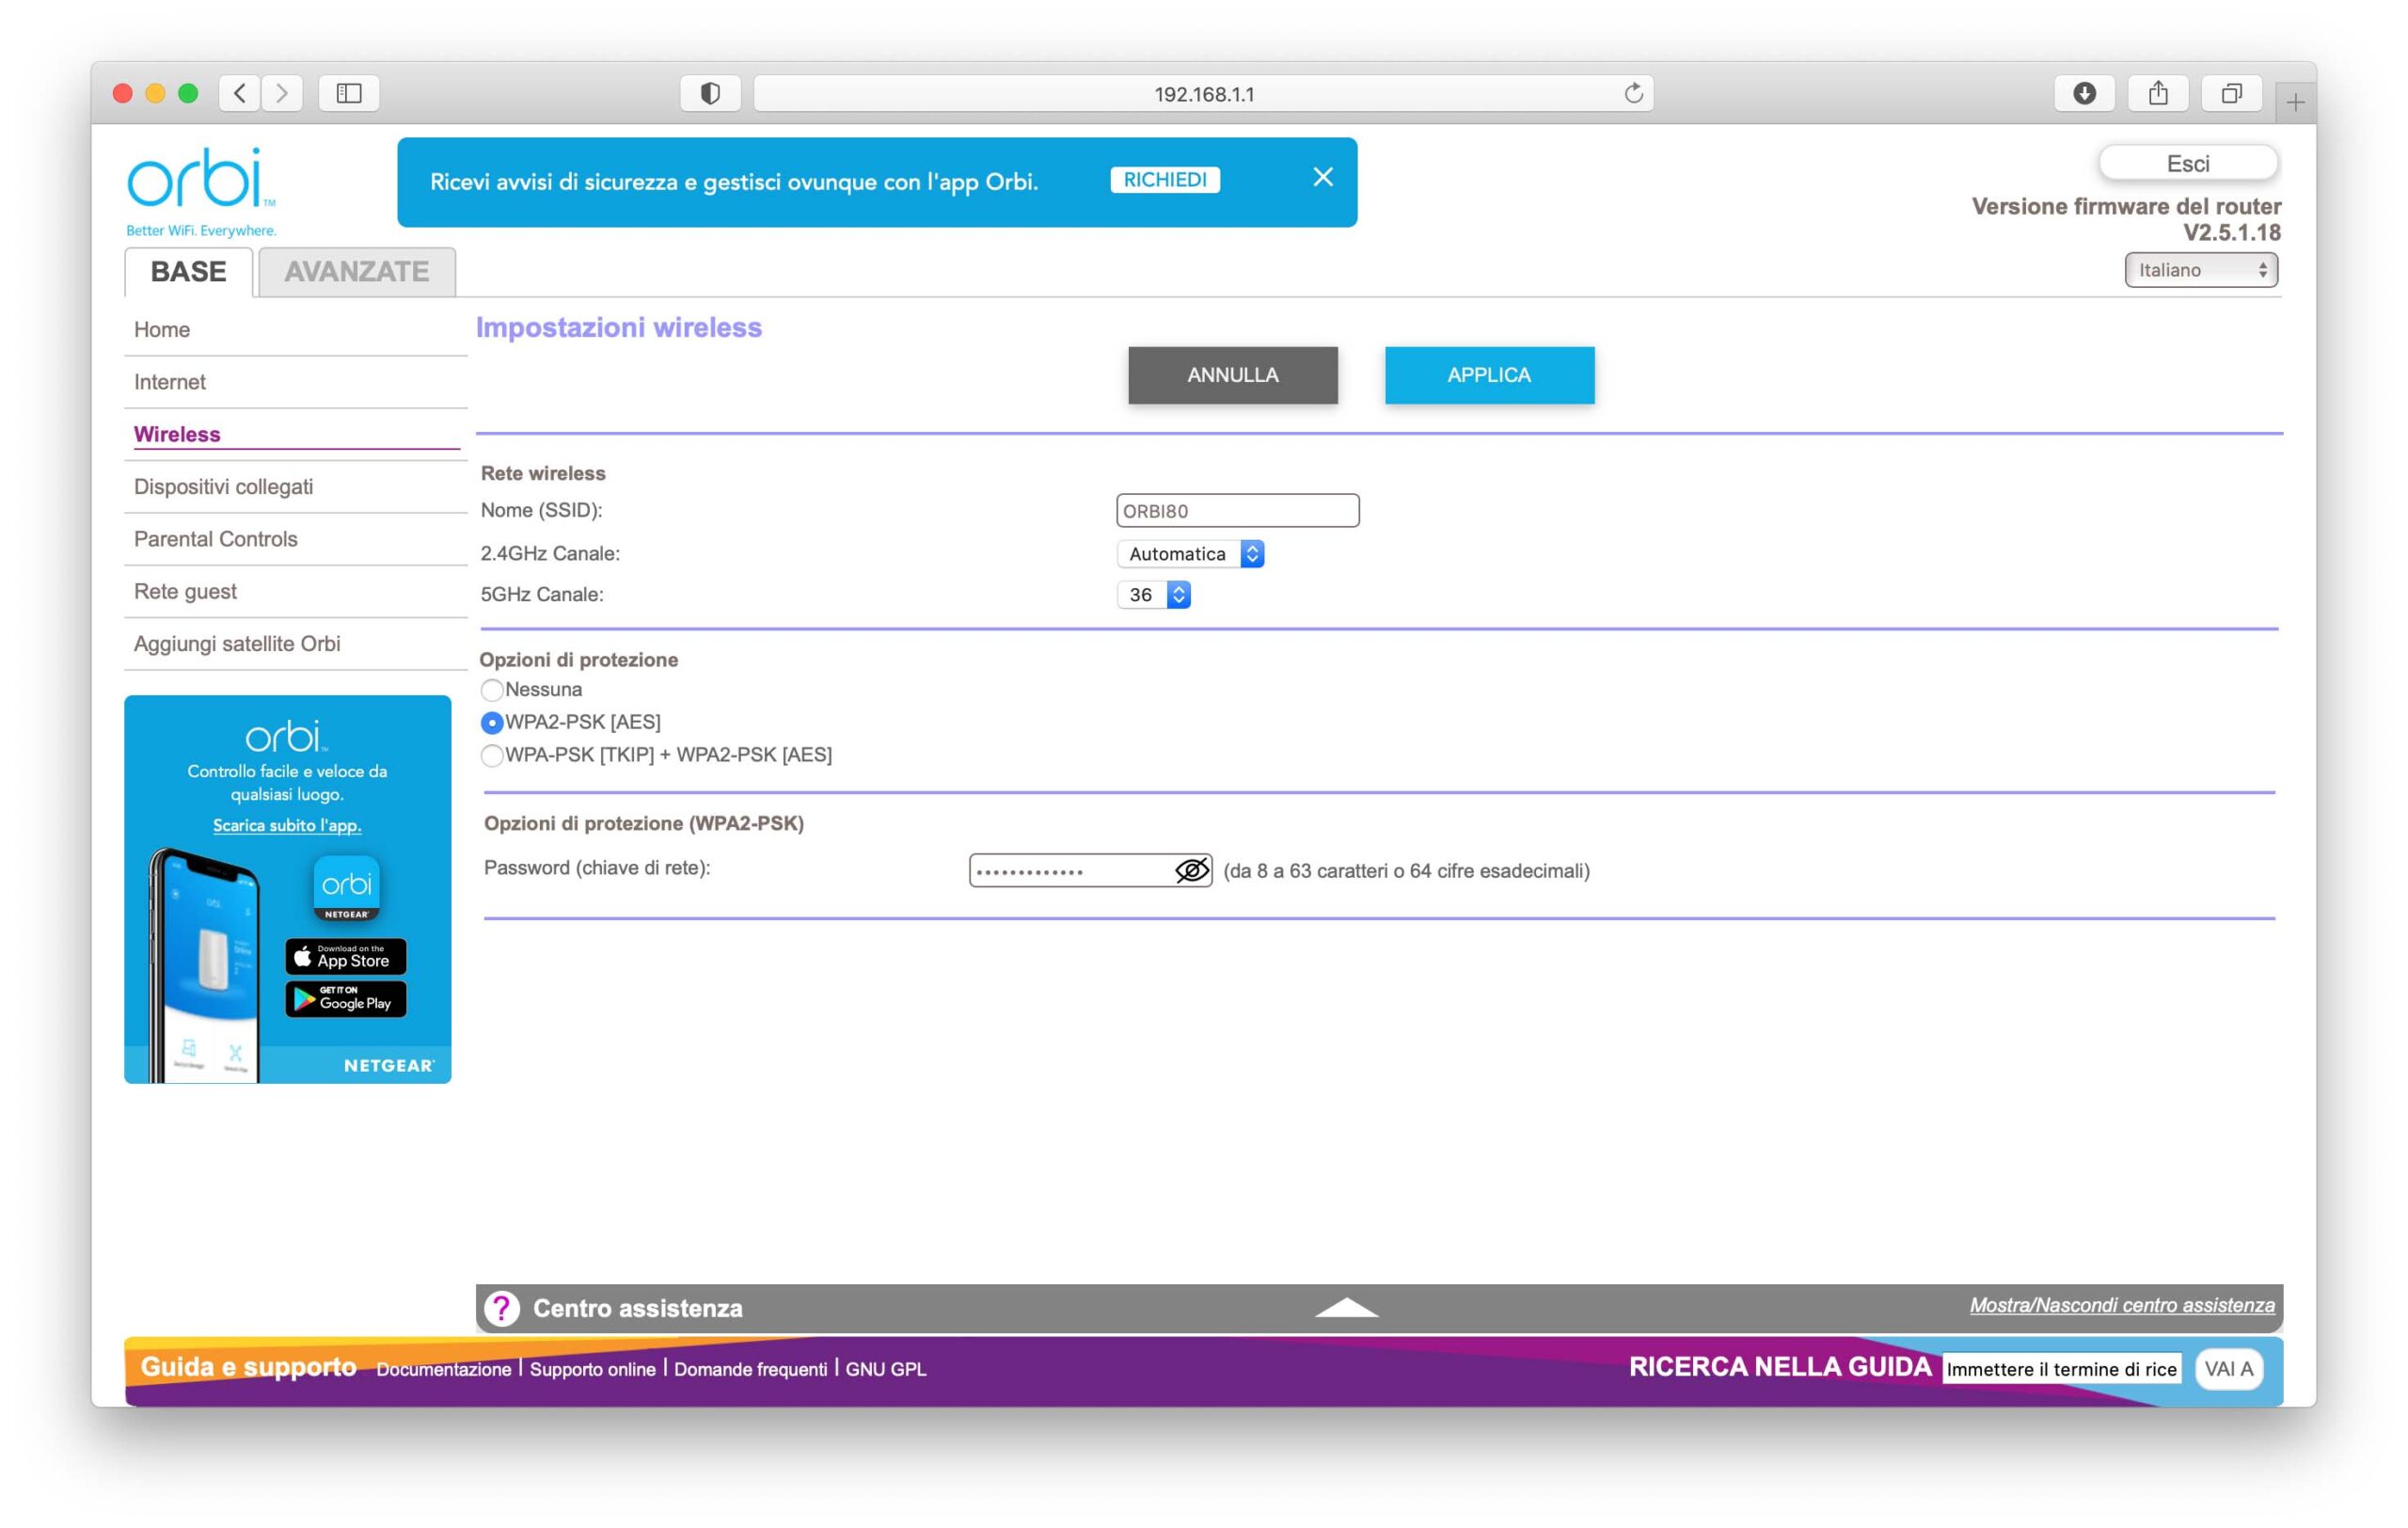Reload the page with the refresh icon

[1633, 93]
